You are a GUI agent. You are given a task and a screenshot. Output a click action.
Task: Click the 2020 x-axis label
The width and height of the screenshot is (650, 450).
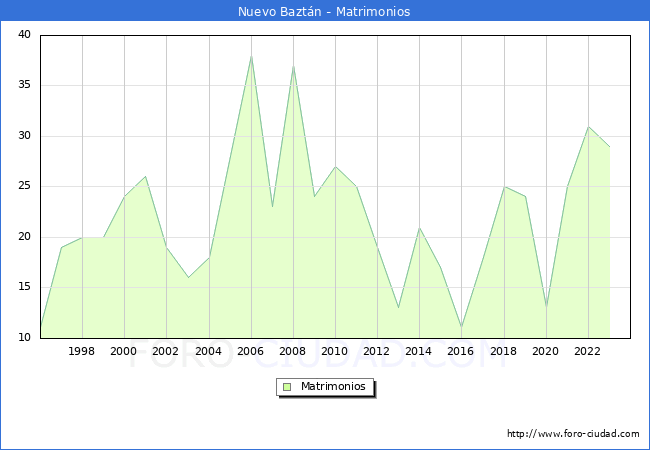(546, 351)
